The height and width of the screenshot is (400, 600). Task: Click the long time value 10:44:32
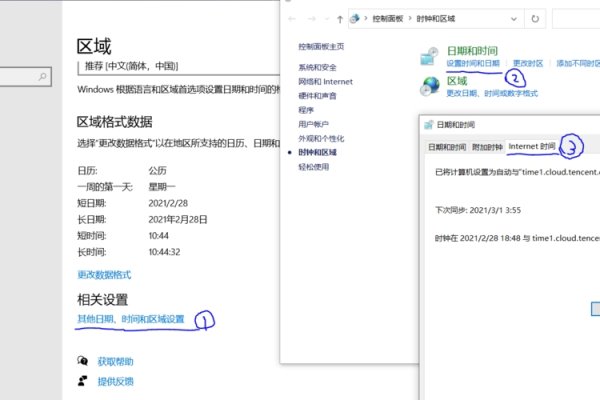coord(164,252)
